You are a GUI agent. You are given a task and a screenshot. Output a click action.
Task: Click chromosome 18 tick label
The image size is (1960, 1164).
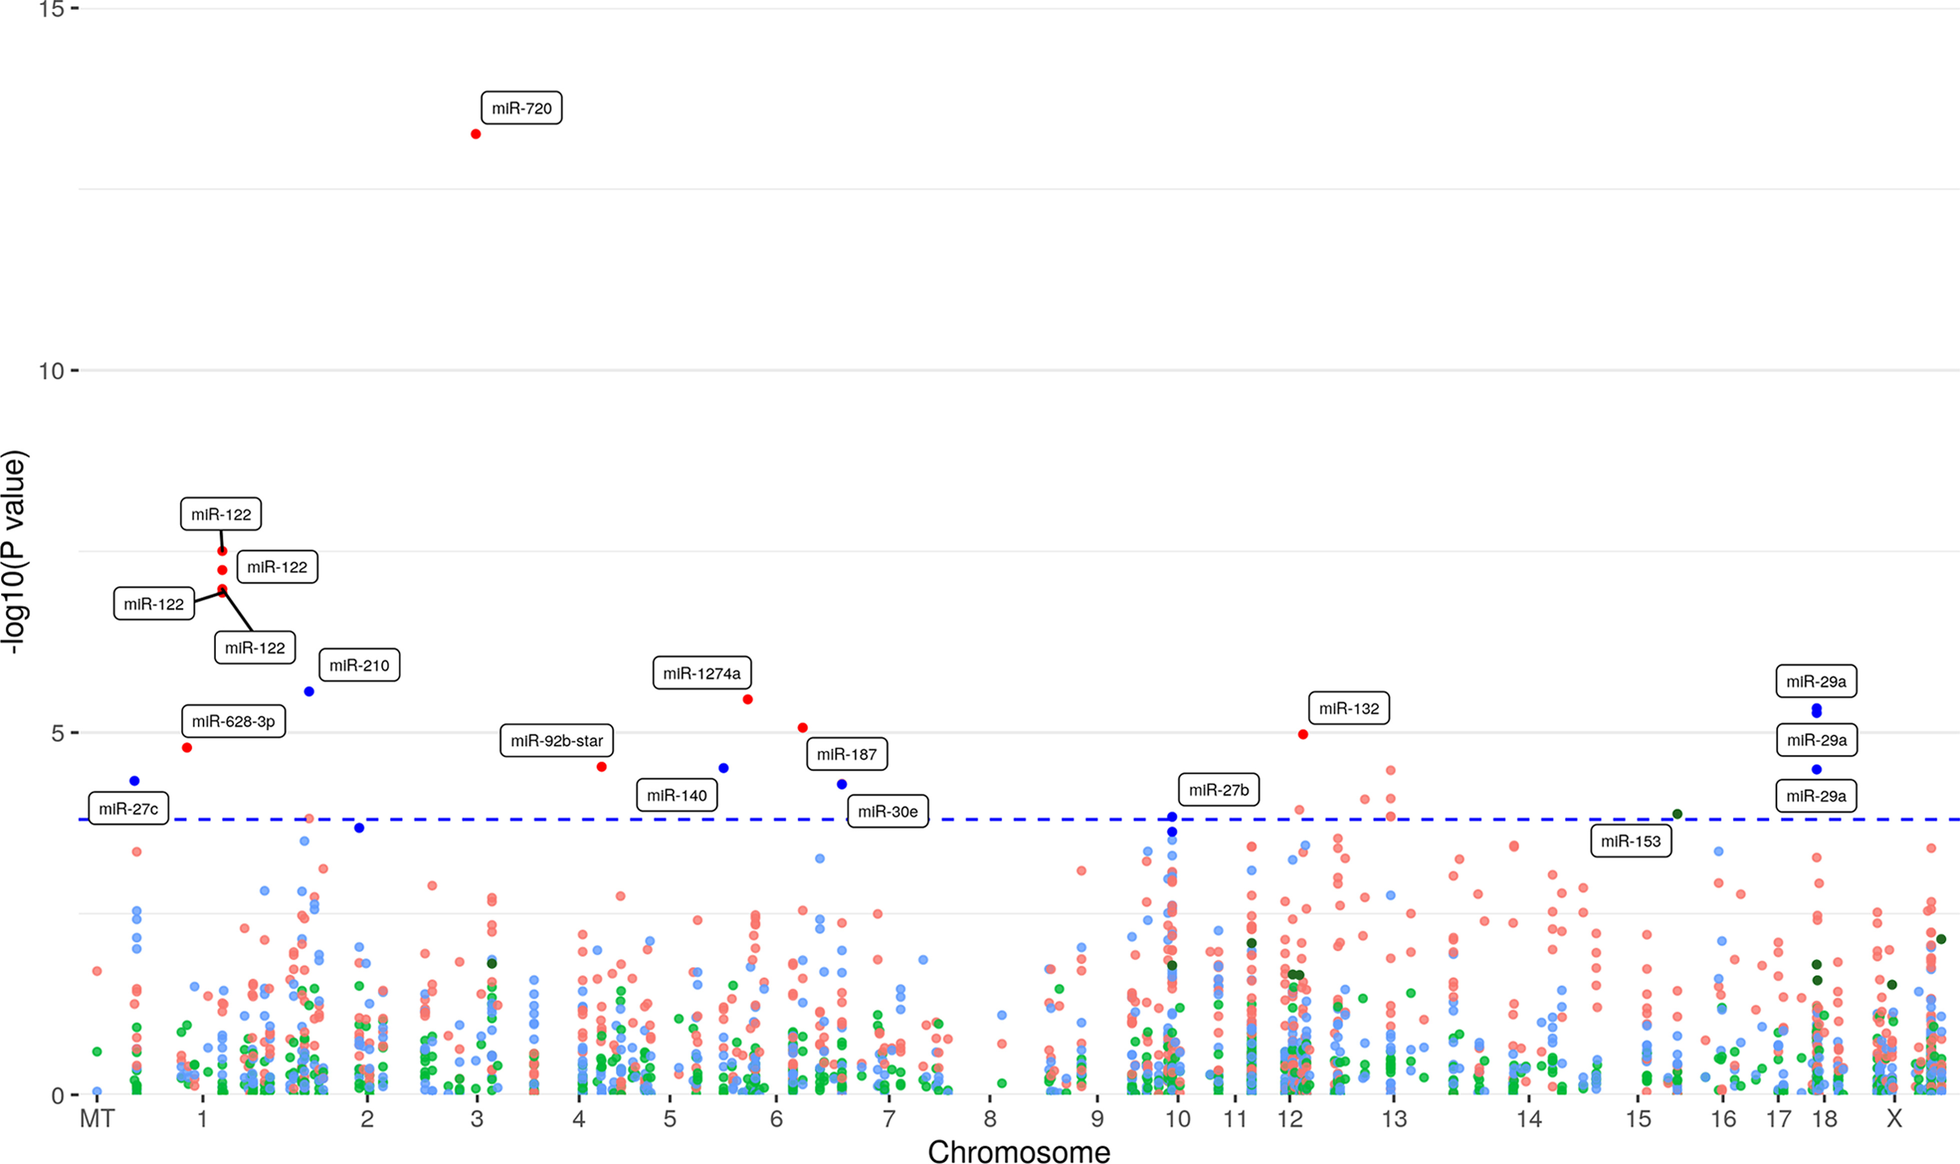pyautogui.click(x=1825, y=1119)
